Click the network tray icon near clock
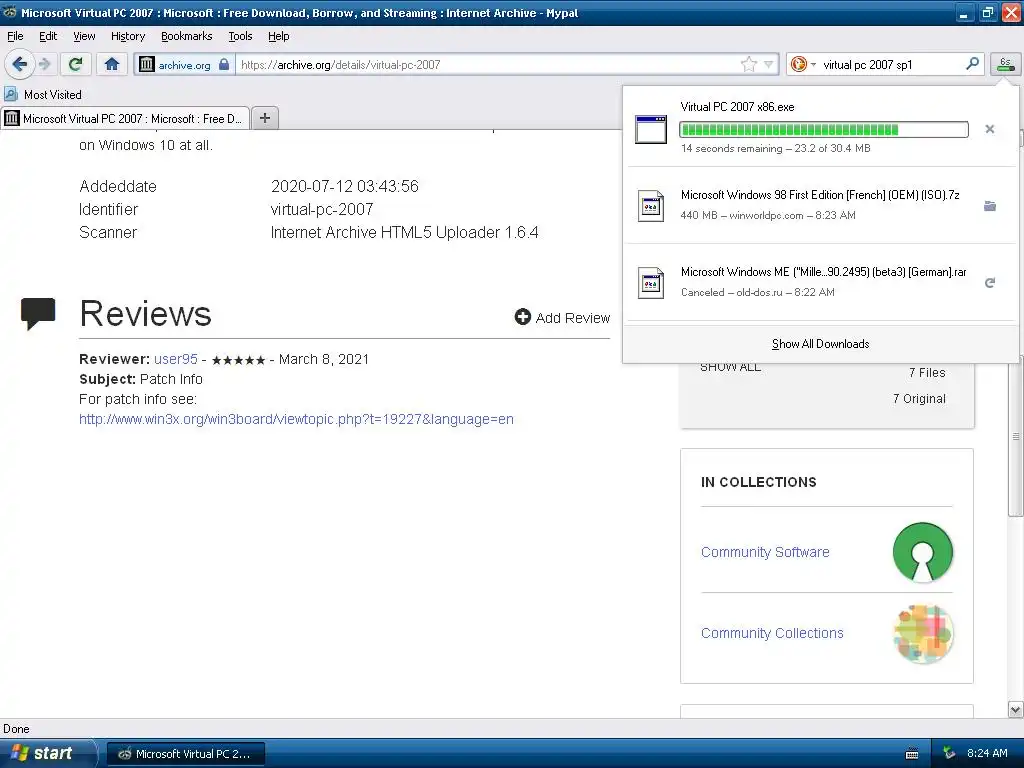The width and height of the screenshot is (1024, 768). point(950,754)
